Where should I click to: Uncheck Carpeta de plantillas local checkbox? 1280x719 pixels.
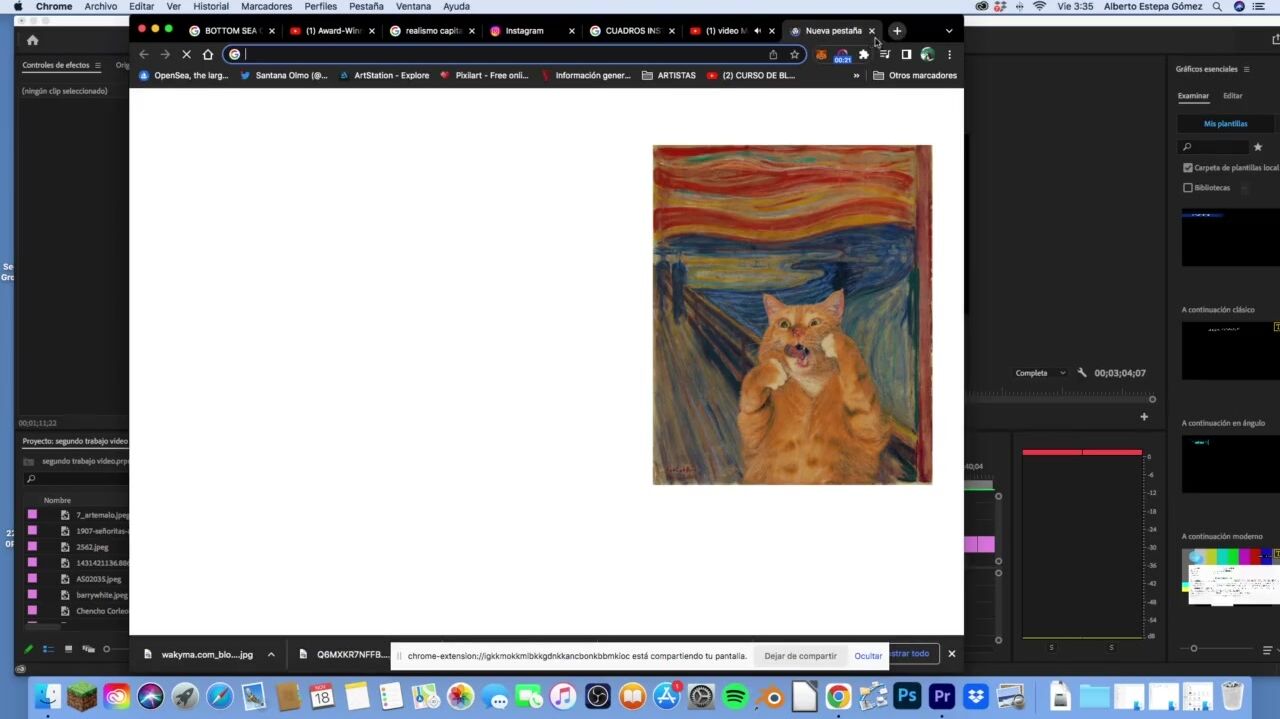pos(1188,168)
